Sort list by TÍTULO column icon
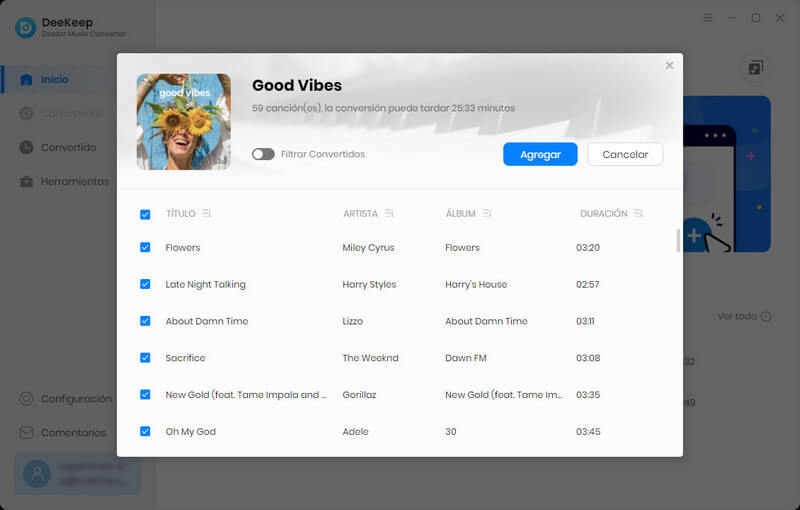Viewport: 800px width, 510px height. 207,213
